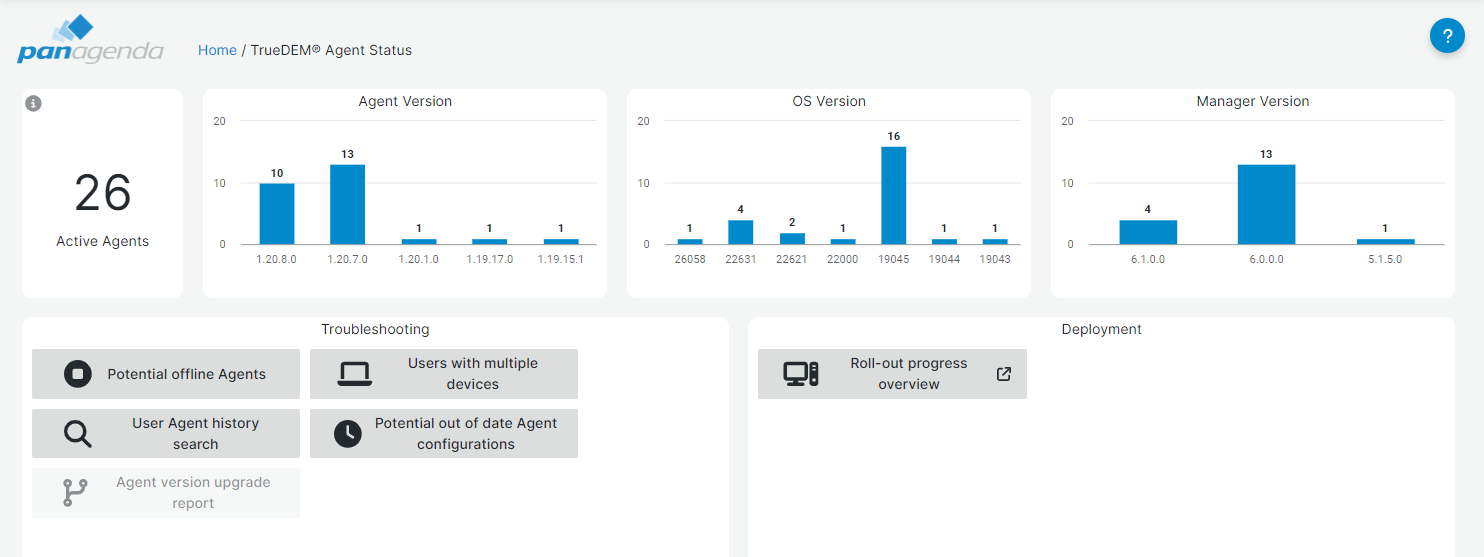
Task: Go to Home breadcrumb link
Action: tap(217, 50)
